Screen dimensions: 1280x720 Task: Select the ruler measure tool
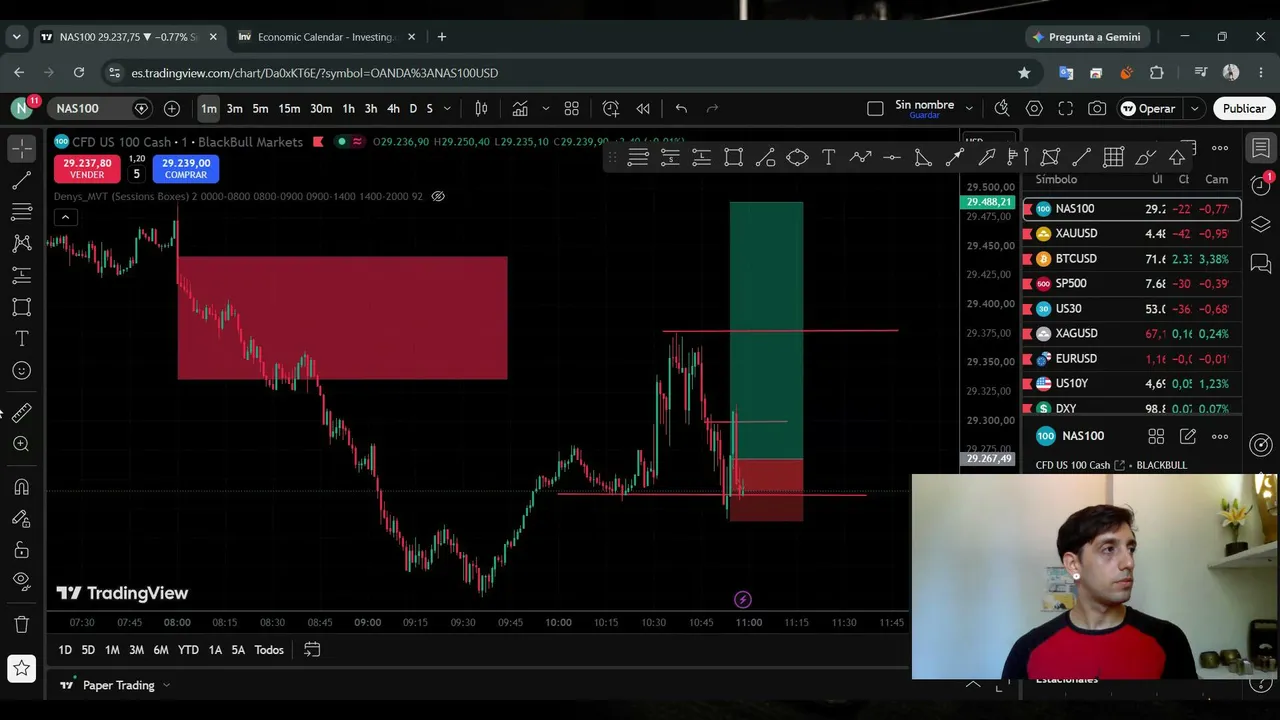tap(21, 412)
